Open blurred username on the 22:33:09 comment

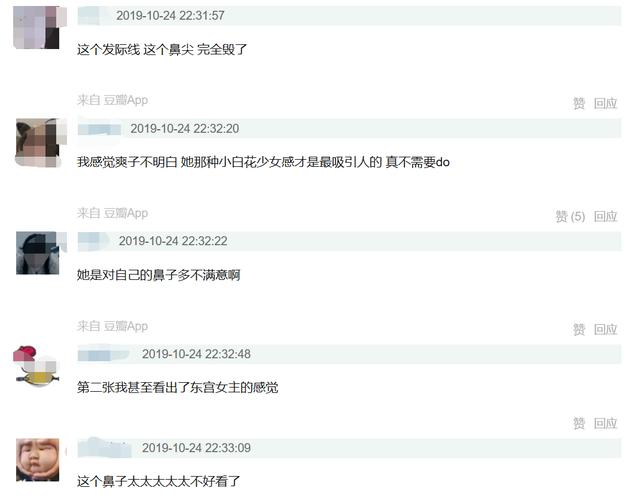[107, 448]
